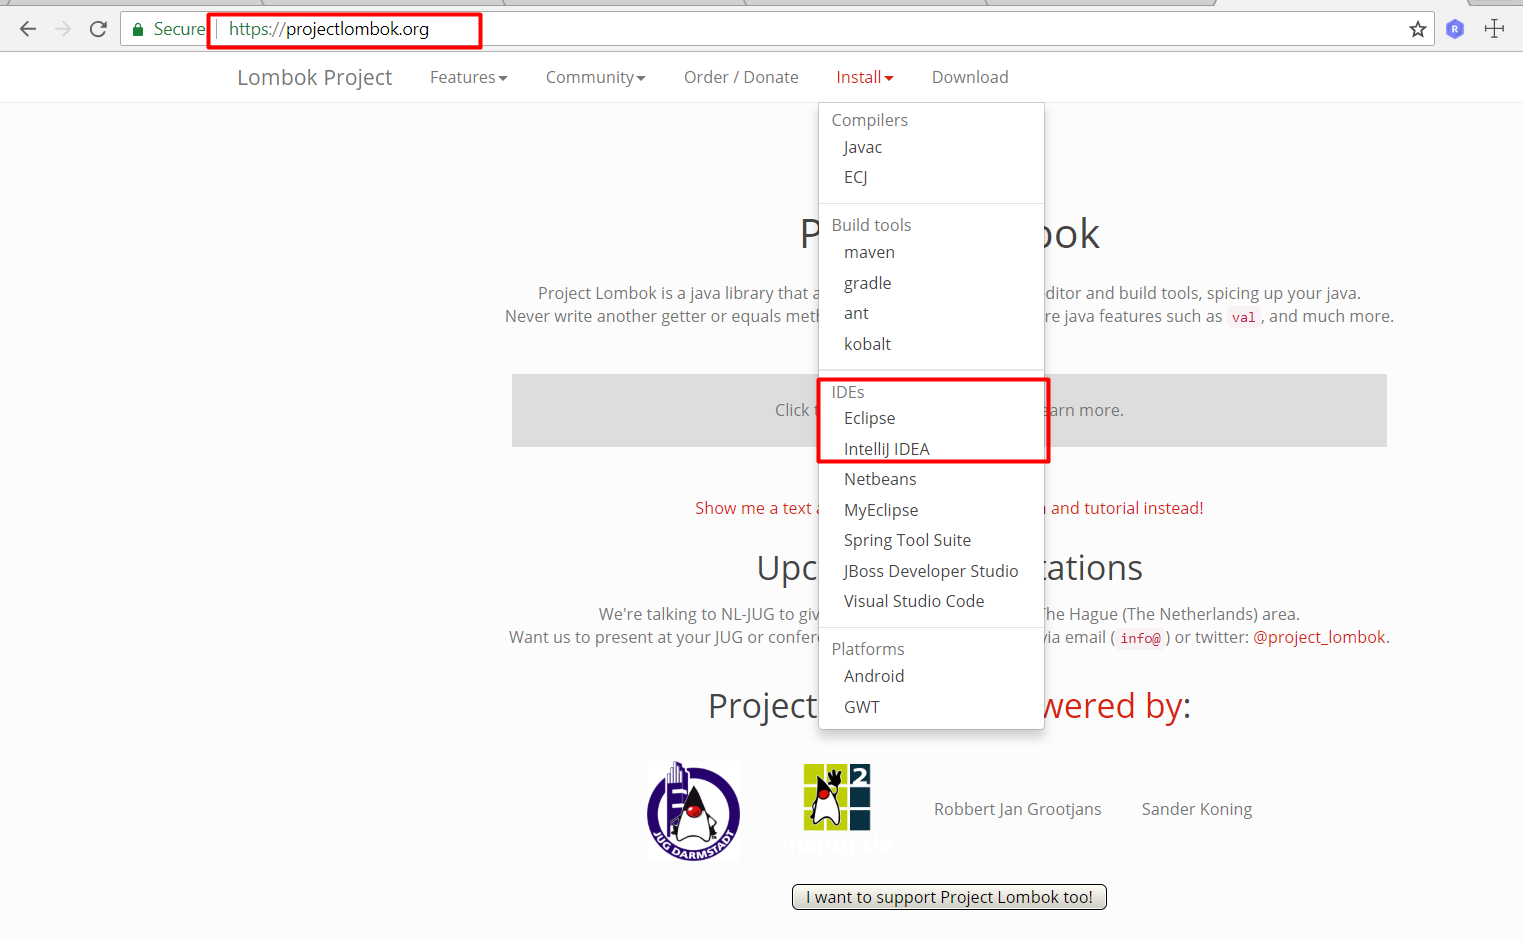This screenshot has width=1523, height=941.
Task: Click the green Secure padlock icon
Action: pos(138,29)
